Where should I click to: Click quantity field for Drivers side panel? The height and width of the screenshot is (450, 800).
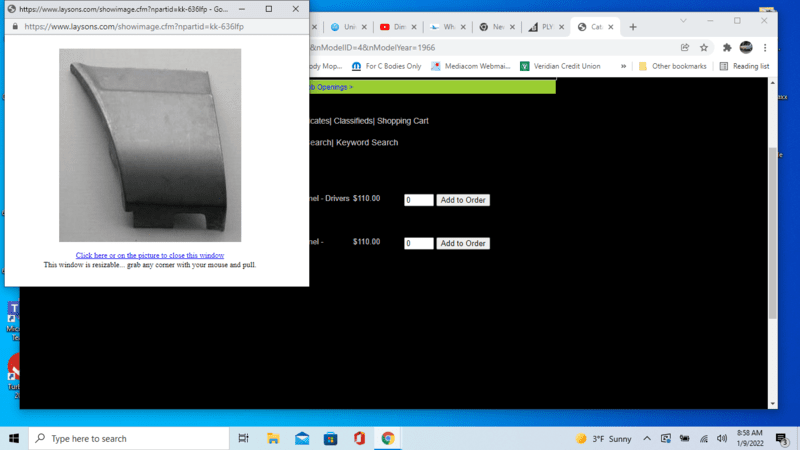(x=418, y=200)
